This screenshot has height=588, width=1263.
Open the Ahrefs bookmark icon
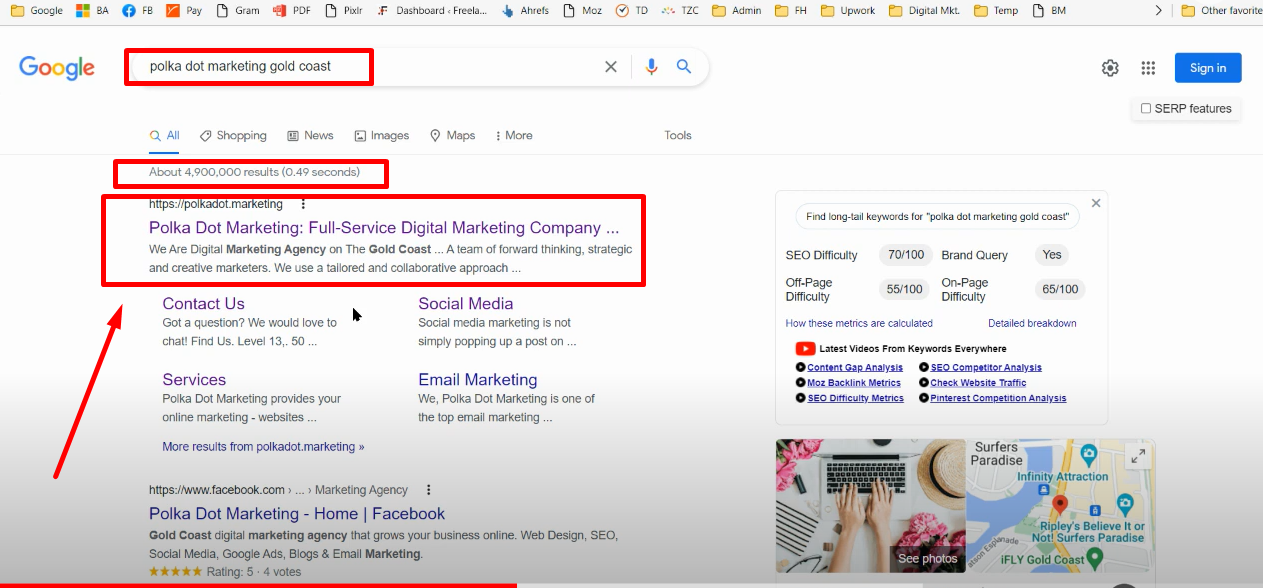click(x=524, y=11)
